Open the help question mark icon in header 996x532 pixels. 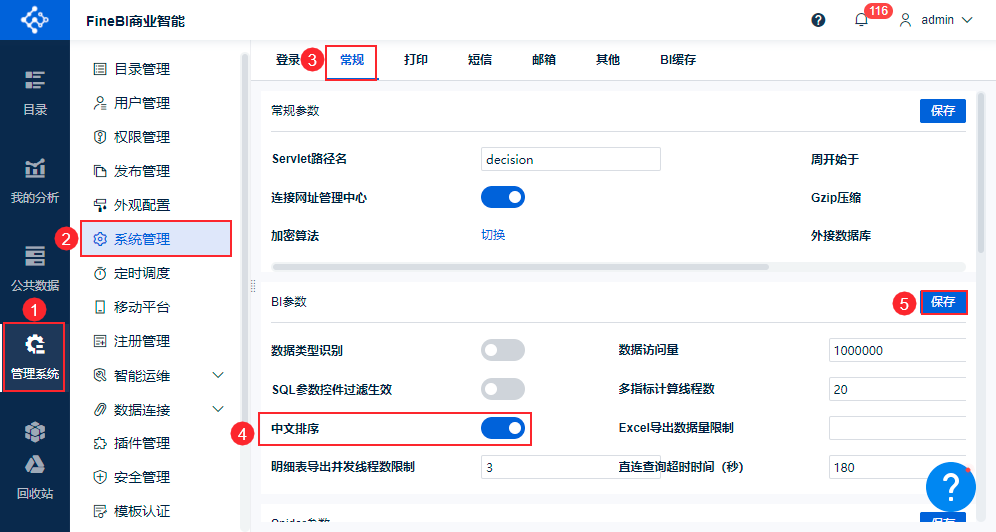pyautogui.click(x=818, y=20)
